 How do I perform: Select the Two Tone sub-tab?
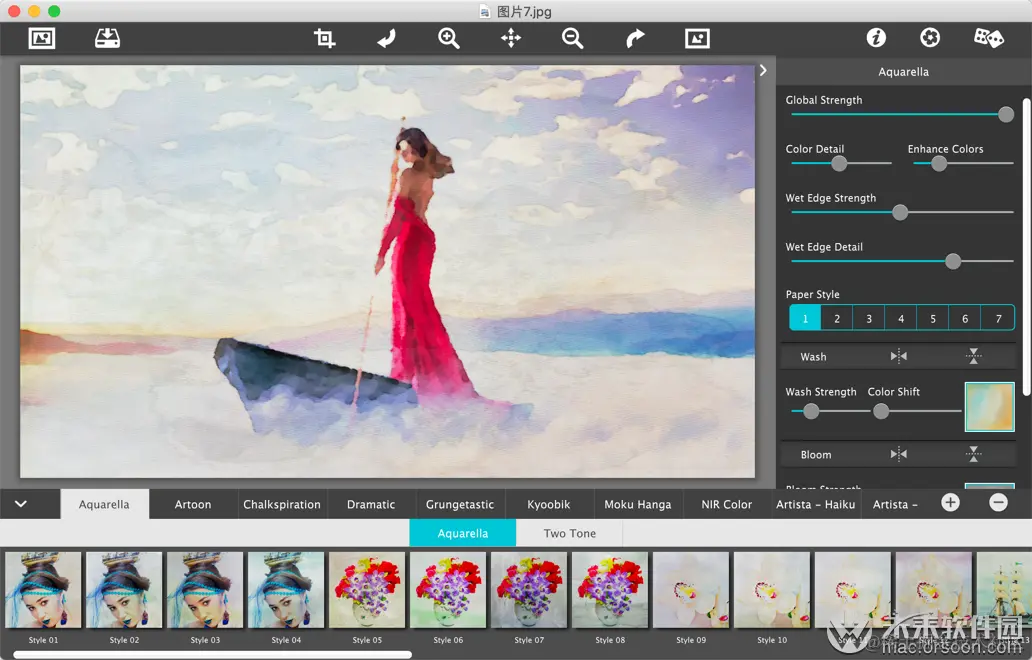click(x=570, y=533)
